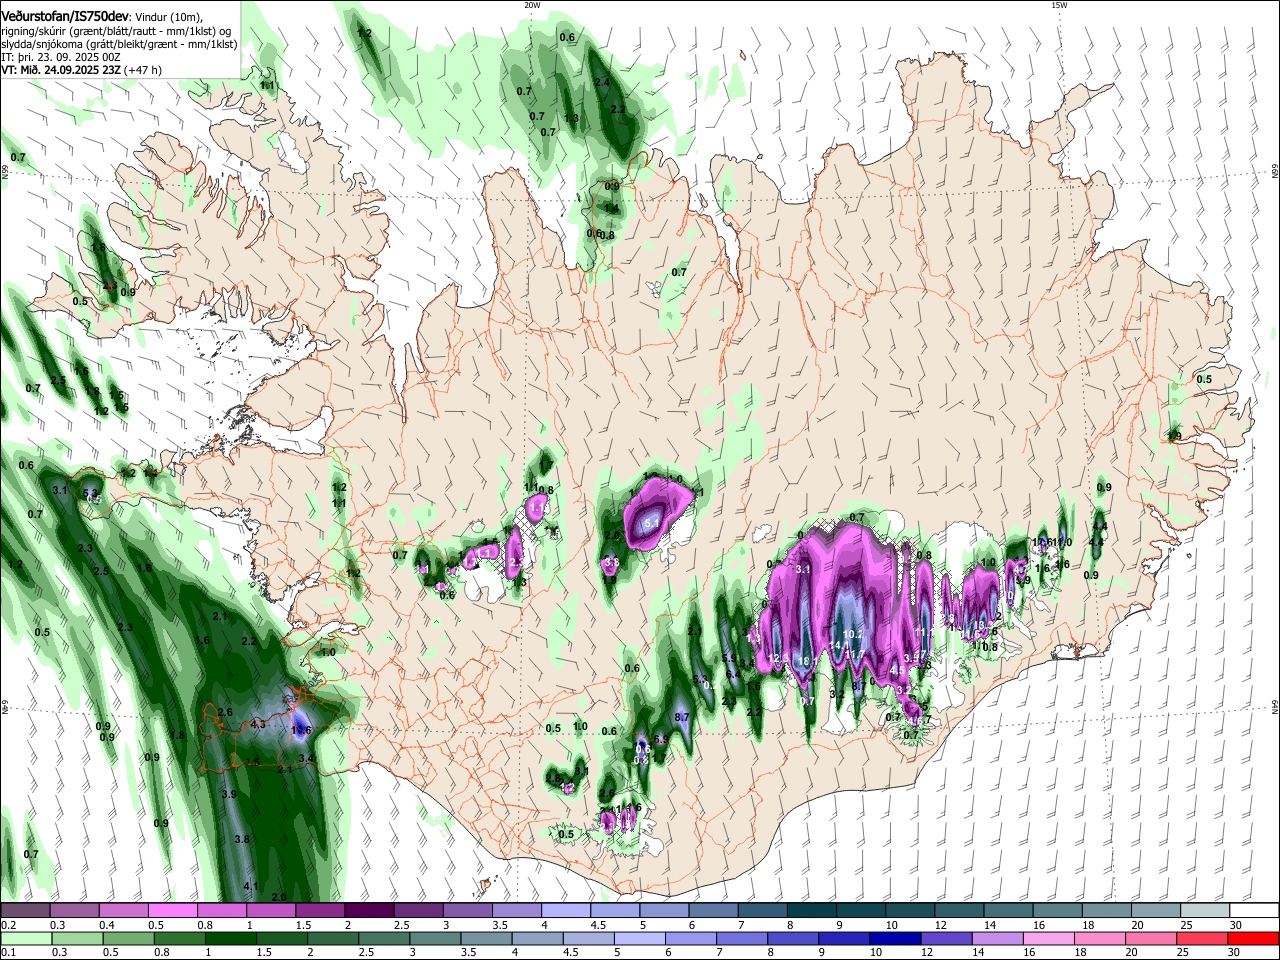The image size is (1280, 960).
Task: Click the valid time 'VT: Mið. 24.09.2025 23Z'
Action: (x=62, y=70)
